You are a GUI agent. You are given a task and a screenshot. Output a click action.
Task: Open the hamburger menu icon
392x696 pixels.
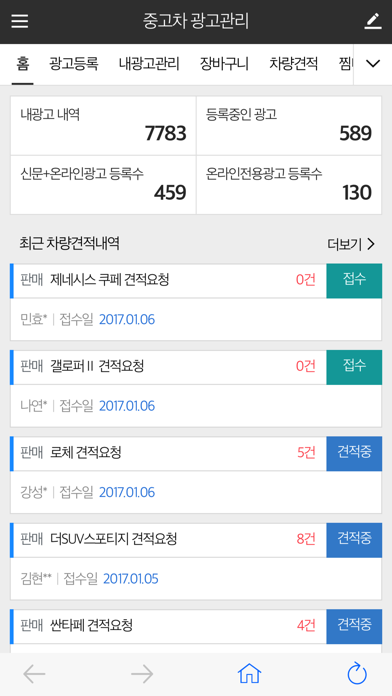coord(20,21)
